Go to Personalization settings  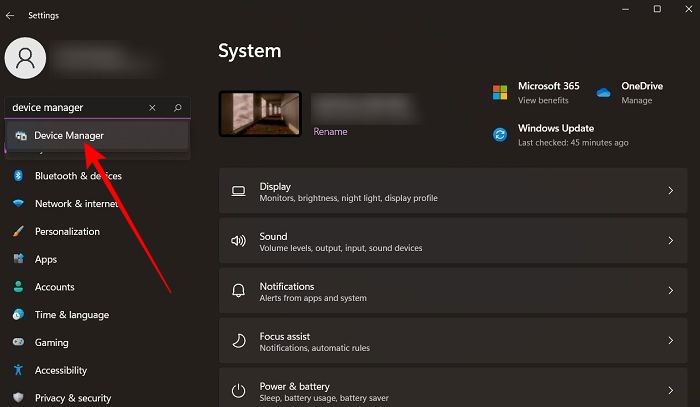coord(67,231)
